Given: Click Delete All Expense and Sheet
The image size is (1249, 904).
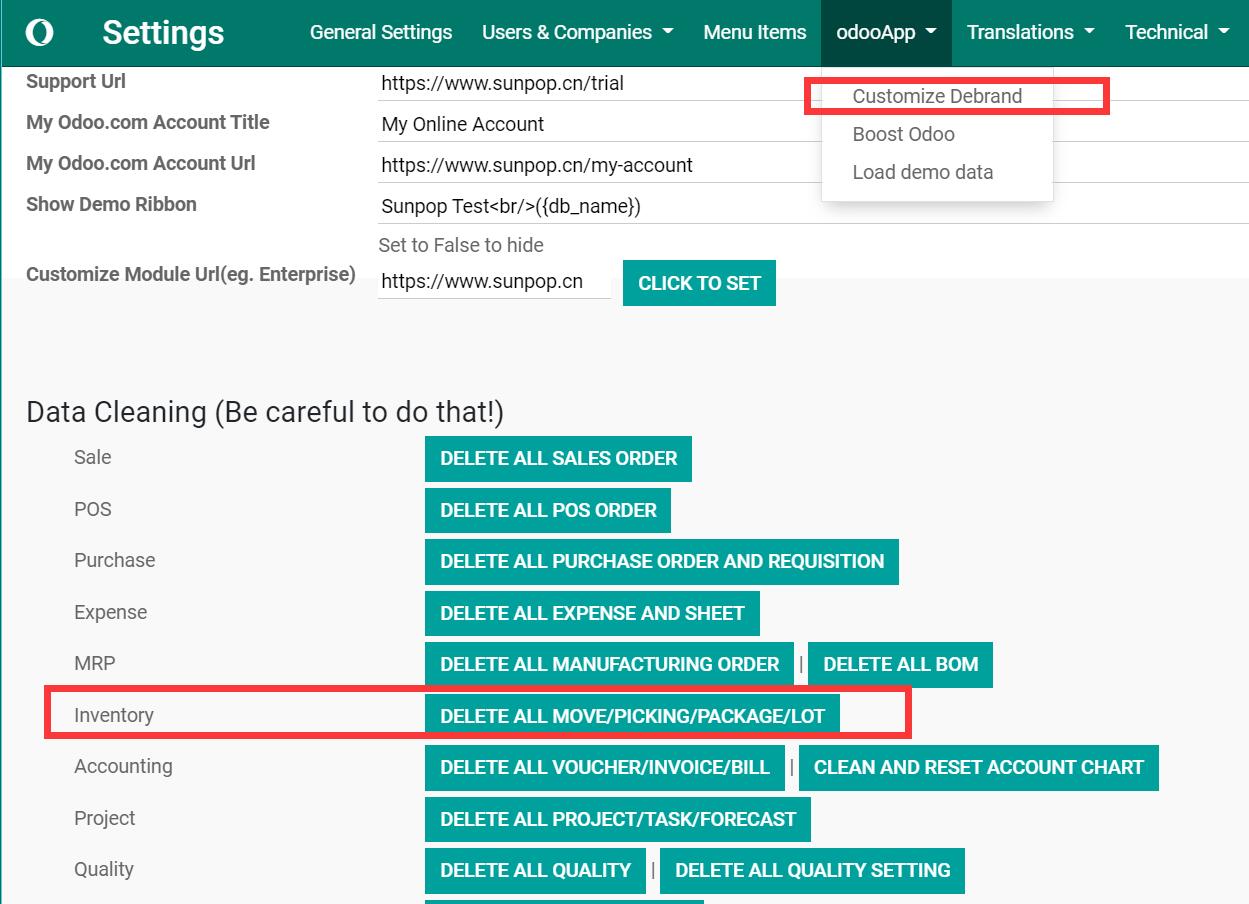Looking at the screenshot, I should [x=592, y=613].
